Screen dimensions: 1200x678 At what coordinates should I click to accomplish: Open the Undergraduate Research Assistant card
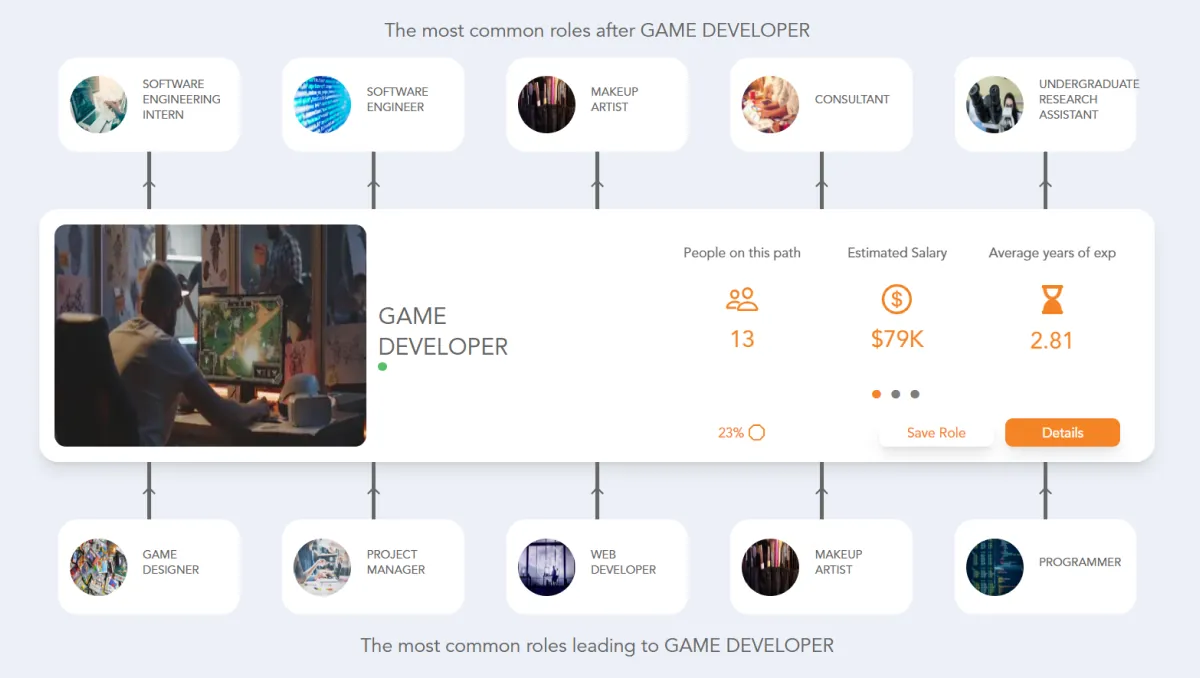tap(1044, 104)
